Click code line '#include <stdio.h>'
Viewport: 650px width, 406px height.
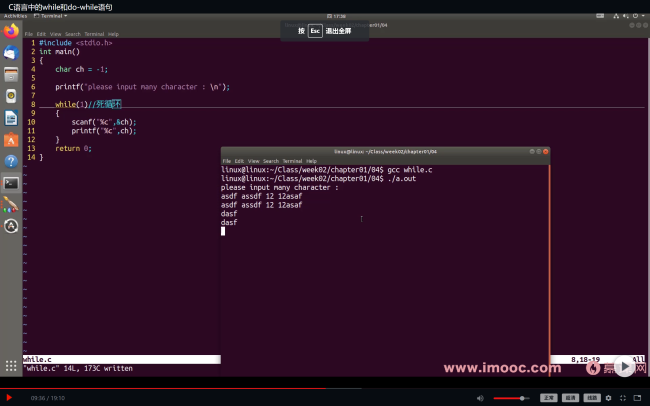75,43
